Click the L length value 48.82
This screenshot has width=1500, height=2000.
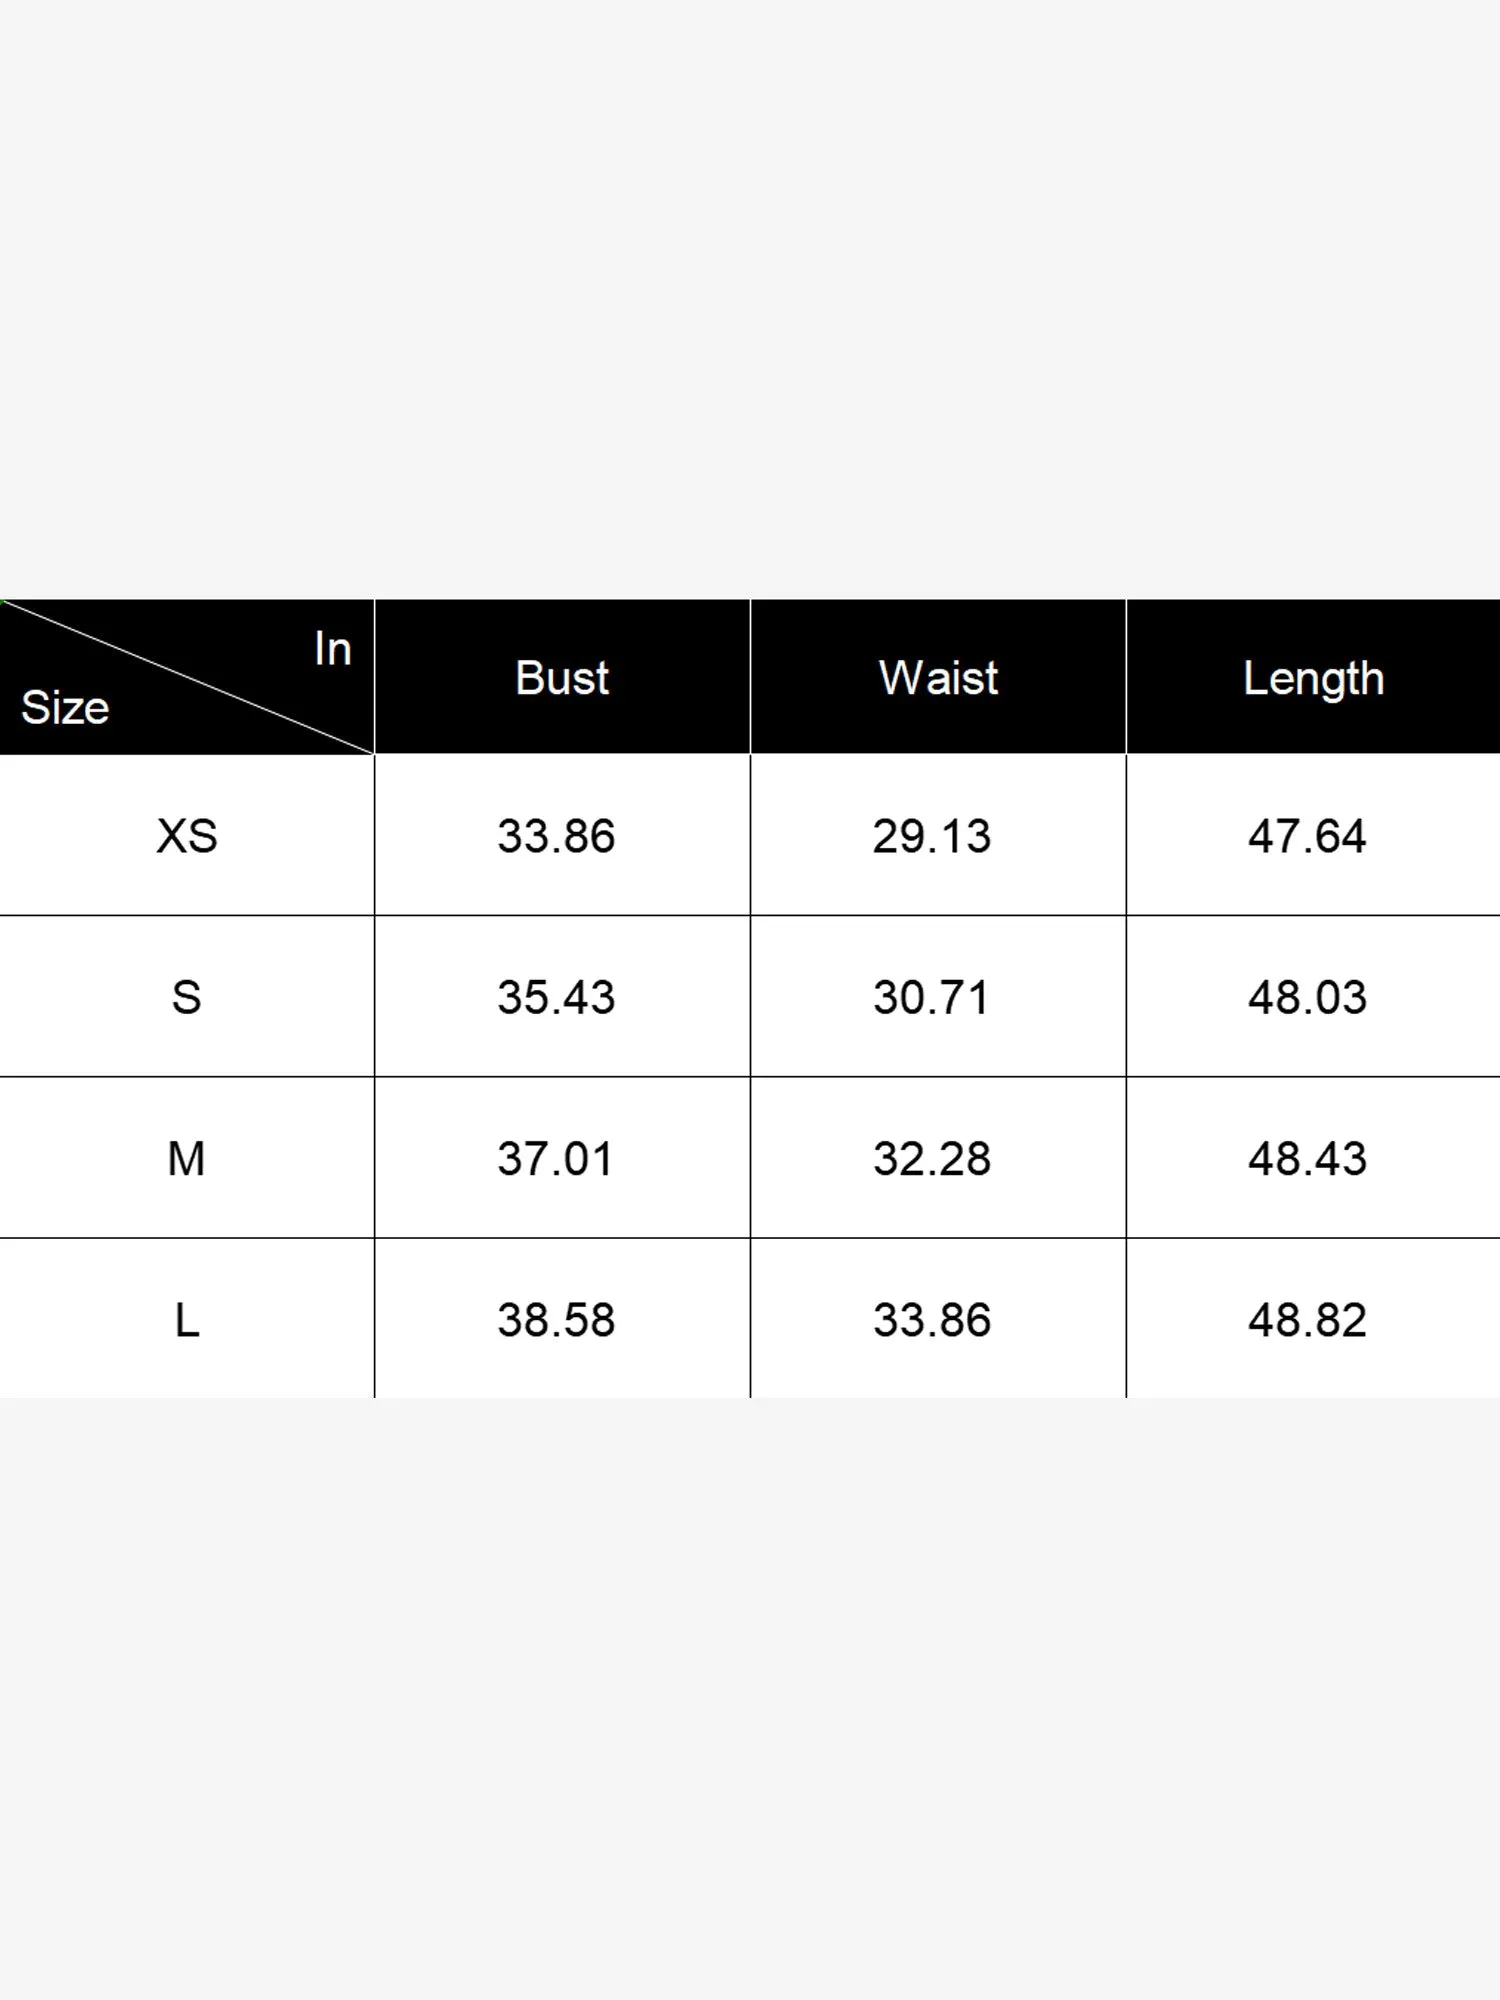(x=1307, y=1320)
